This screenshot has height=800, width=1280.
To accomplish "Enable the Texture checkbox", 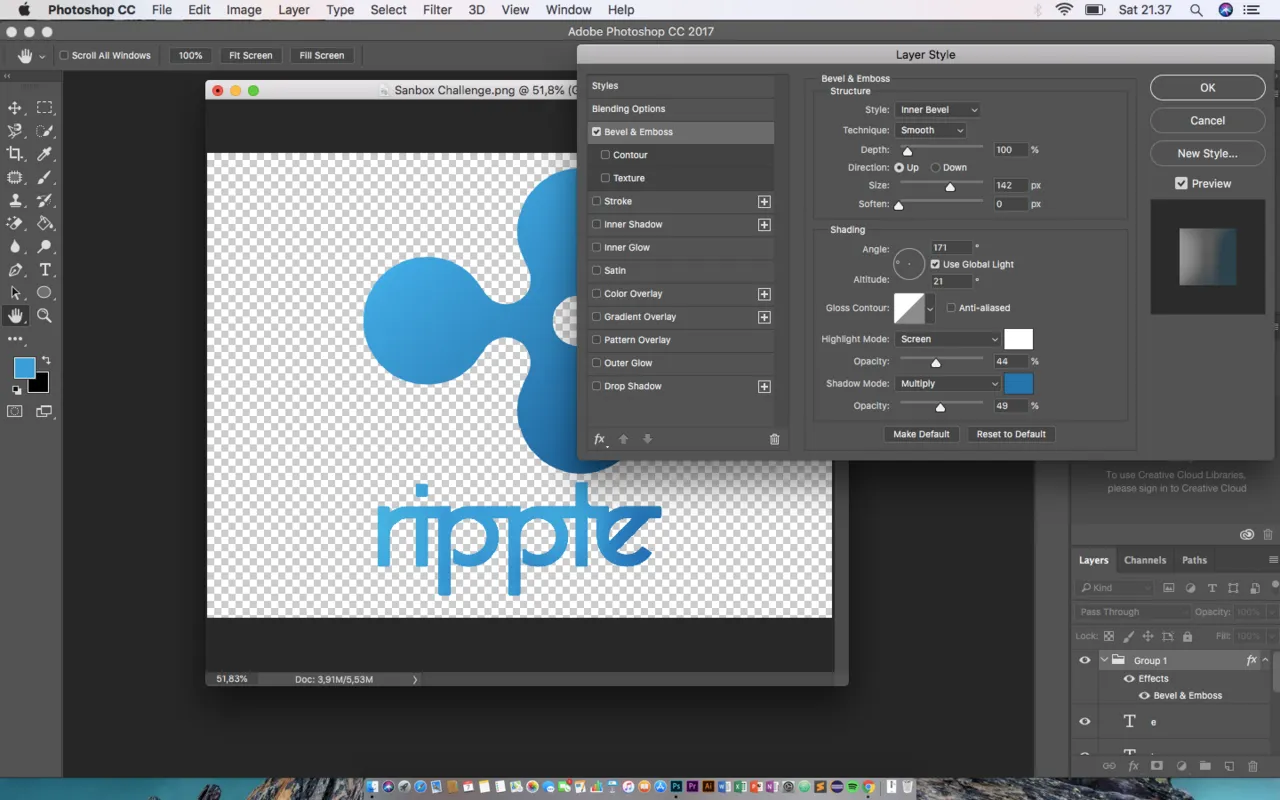I will (x=606, y=178).
